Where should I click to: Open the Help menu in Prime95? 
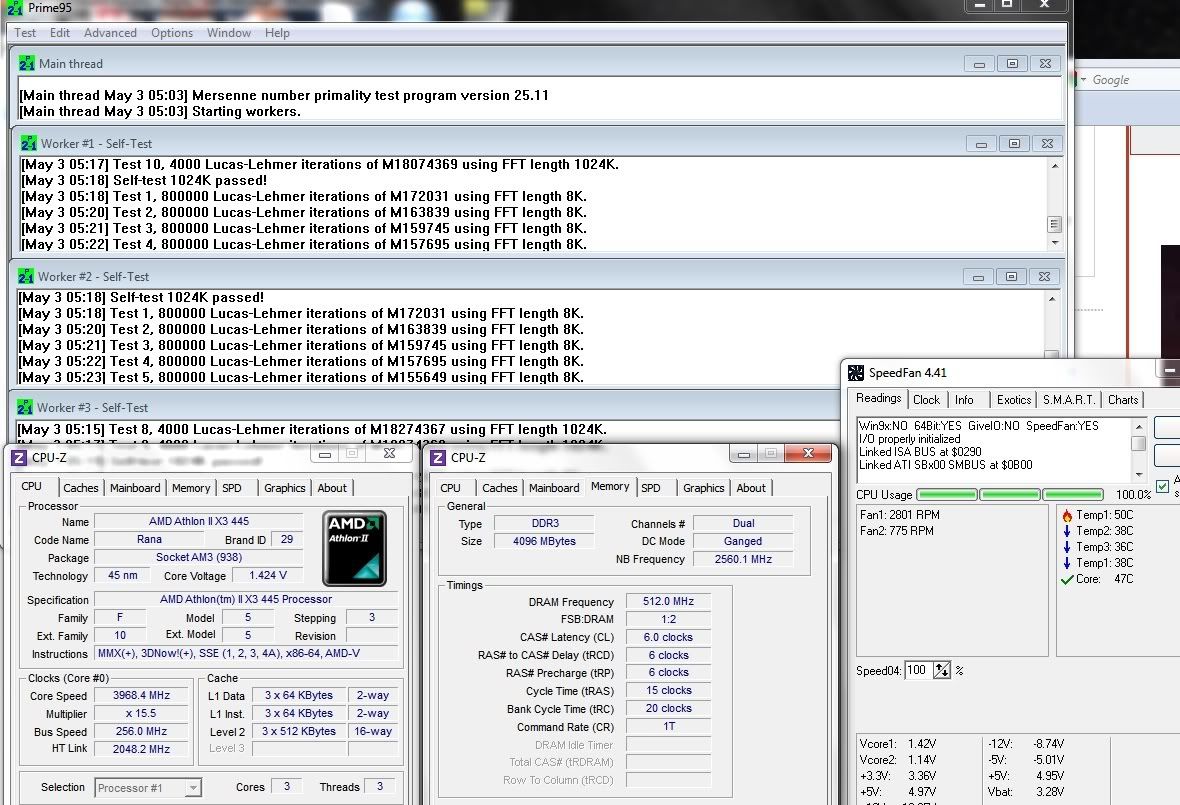click(277, 33)
